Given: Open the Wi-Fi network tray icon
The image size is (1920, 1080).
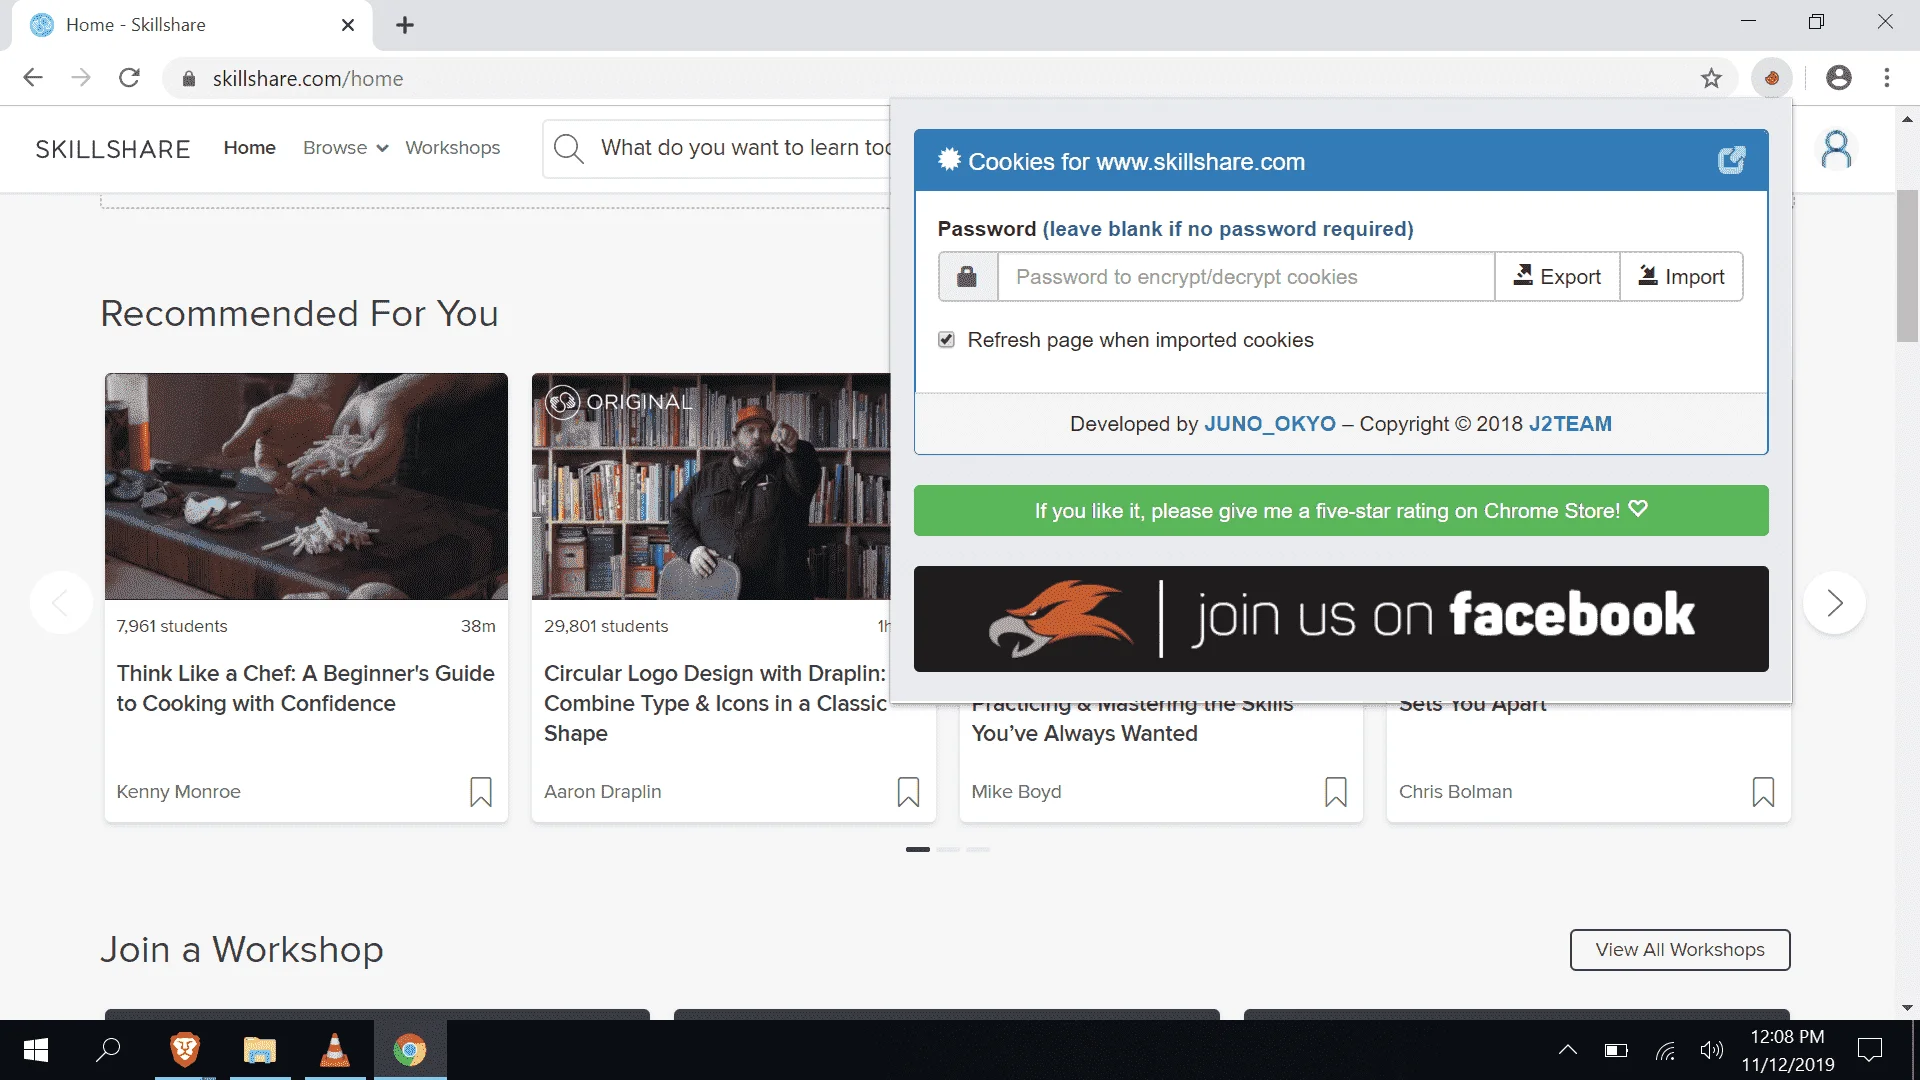Looking at the screenshot, I should (x=1665, y=1050).
